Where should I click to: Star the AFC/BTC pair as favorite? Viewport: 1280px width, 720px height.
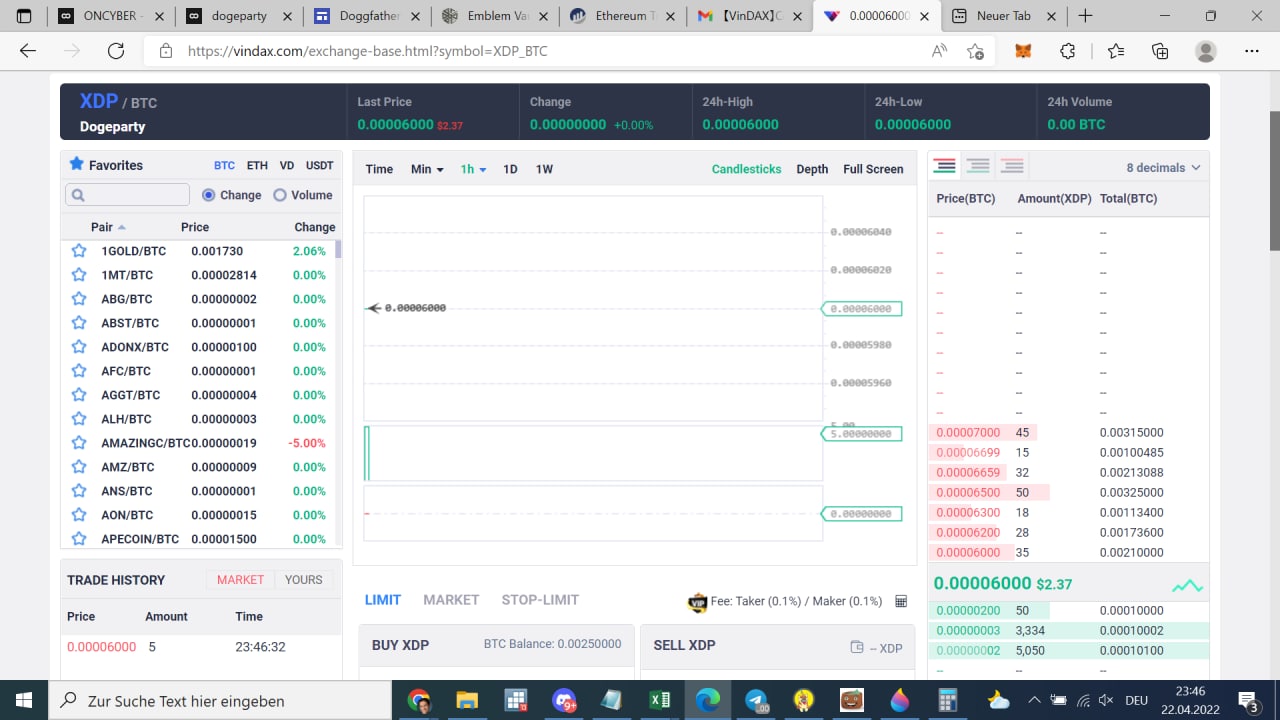pos(78,371)
